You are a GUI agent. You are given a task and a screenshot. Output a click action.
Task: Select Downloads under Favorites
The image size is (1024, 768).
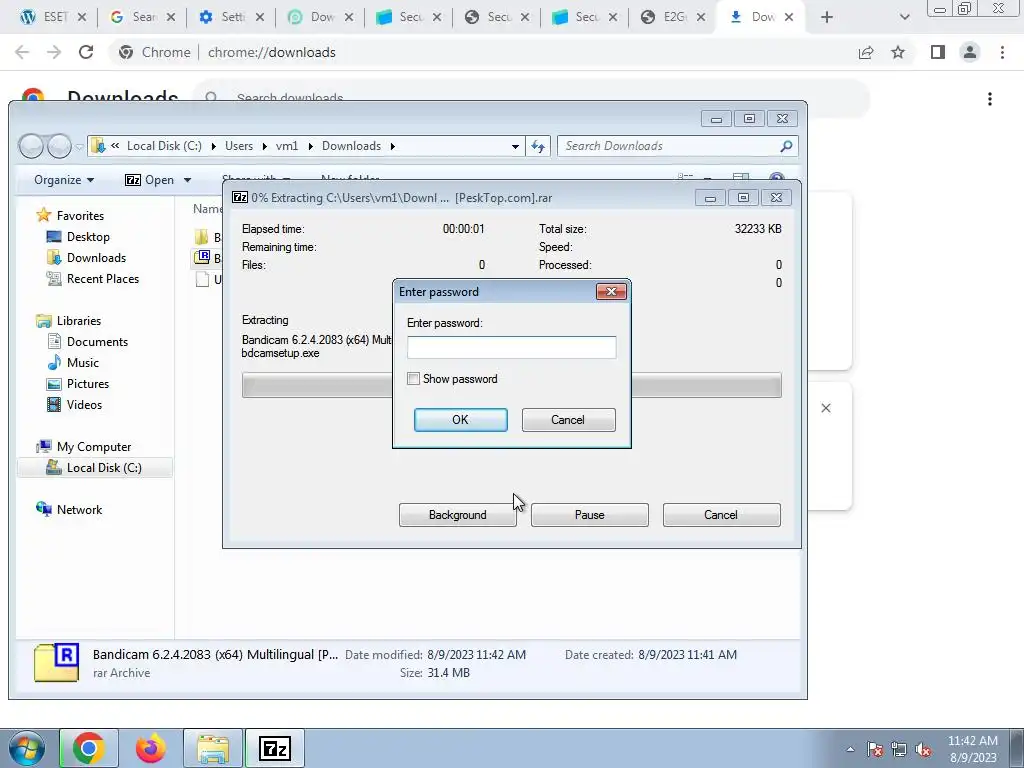[x=96, y=257]
